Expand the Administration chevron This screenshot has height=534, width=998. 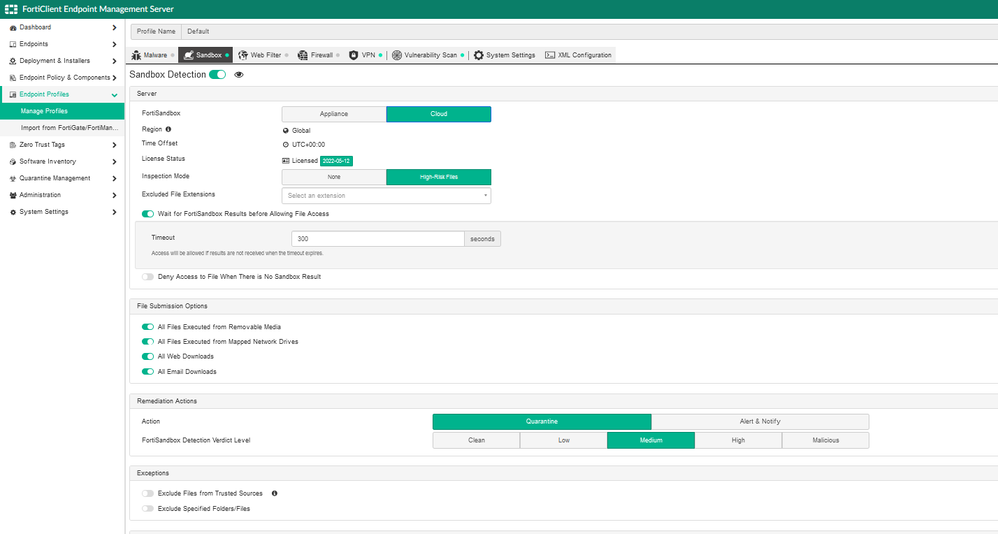coord(115,195)
